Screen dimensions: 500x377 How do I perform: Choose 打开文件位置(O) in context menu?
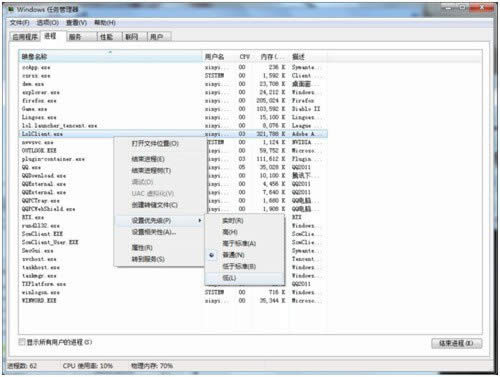155,143
